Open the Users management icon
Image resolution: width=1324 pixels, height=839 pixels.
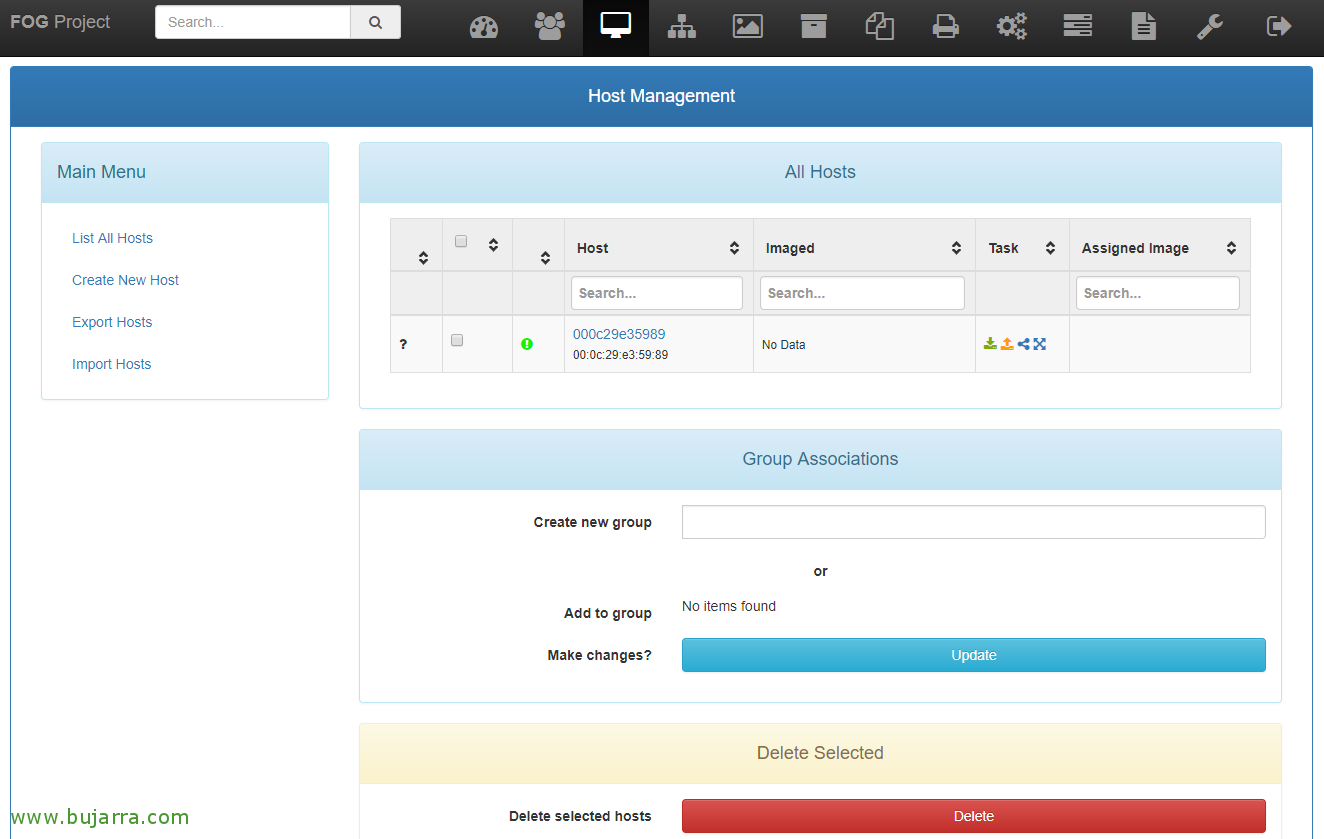point(550,27)
